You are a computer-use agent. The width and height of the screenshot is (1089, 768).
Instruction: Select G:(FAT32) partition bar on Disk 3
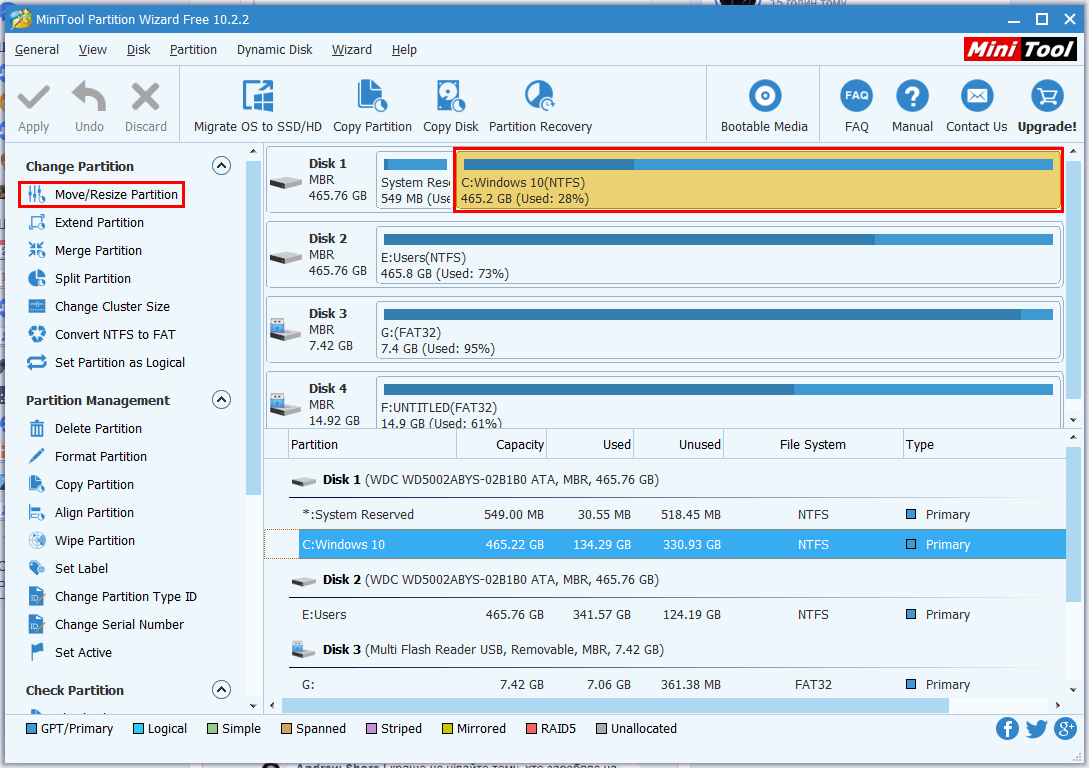719,331
